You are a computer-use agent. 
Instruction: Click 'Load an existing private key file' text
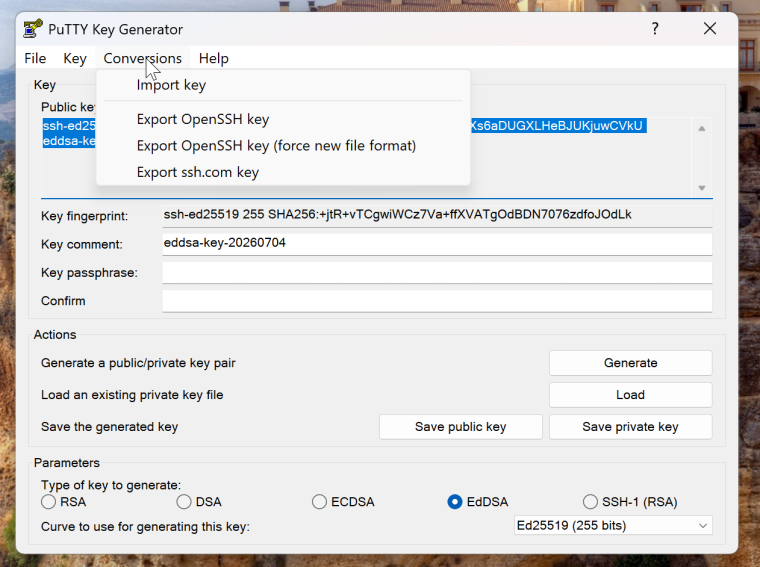tap(132, 395)
